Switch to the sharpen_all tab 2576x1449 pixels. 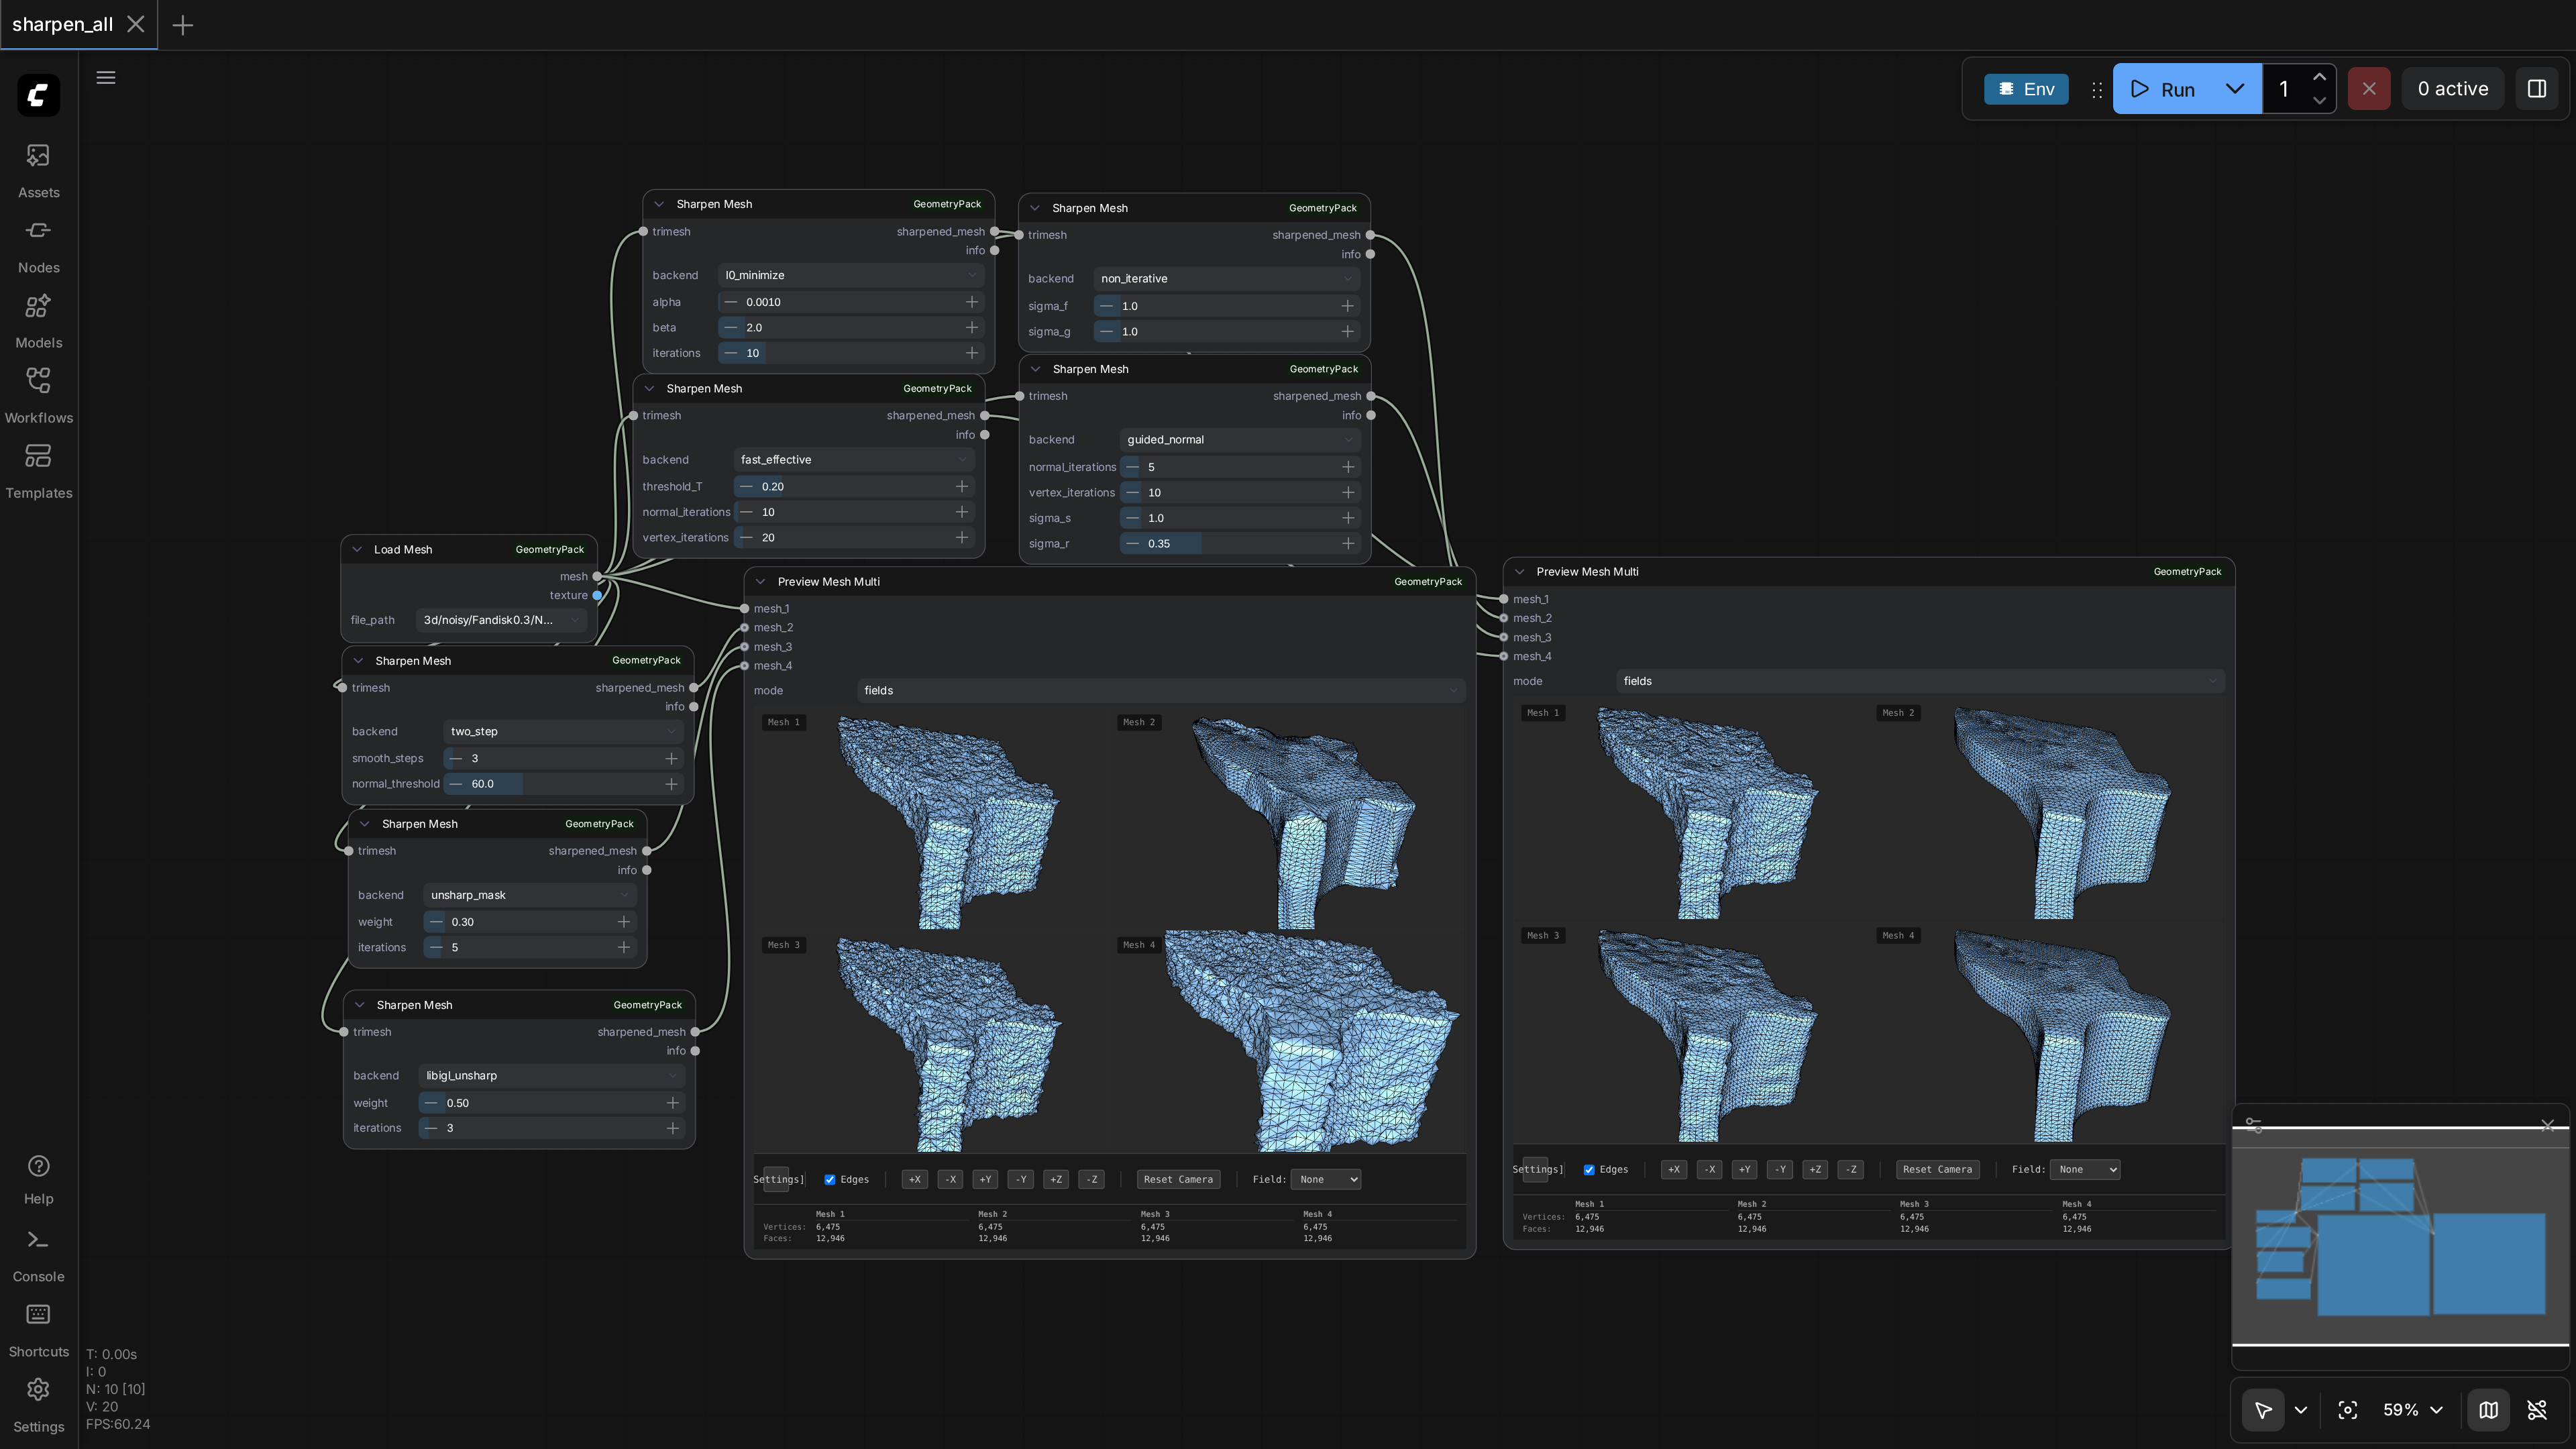(x=62, y=24)
